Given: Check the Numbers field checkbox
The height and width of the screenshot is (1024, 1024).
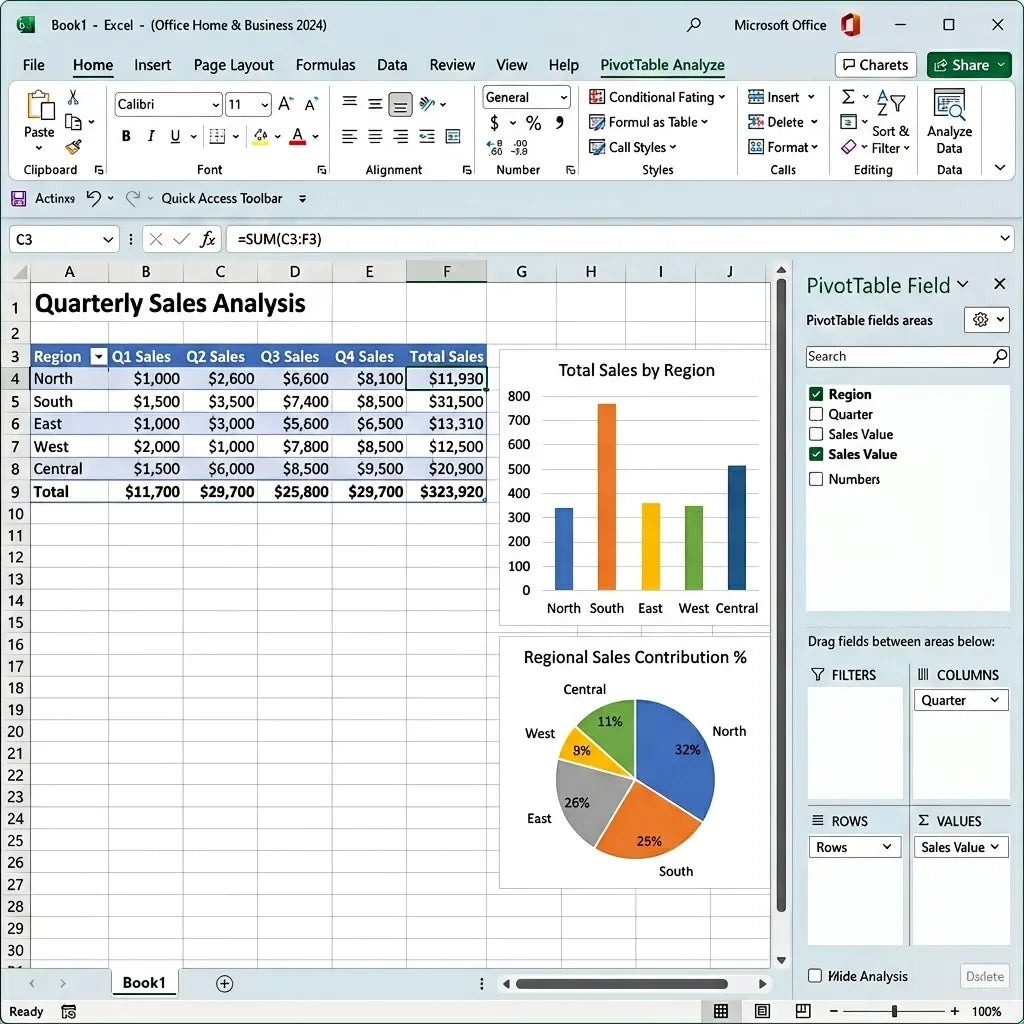Looking at the screenshot, I should pyautogui.click(x=816, y=479).
